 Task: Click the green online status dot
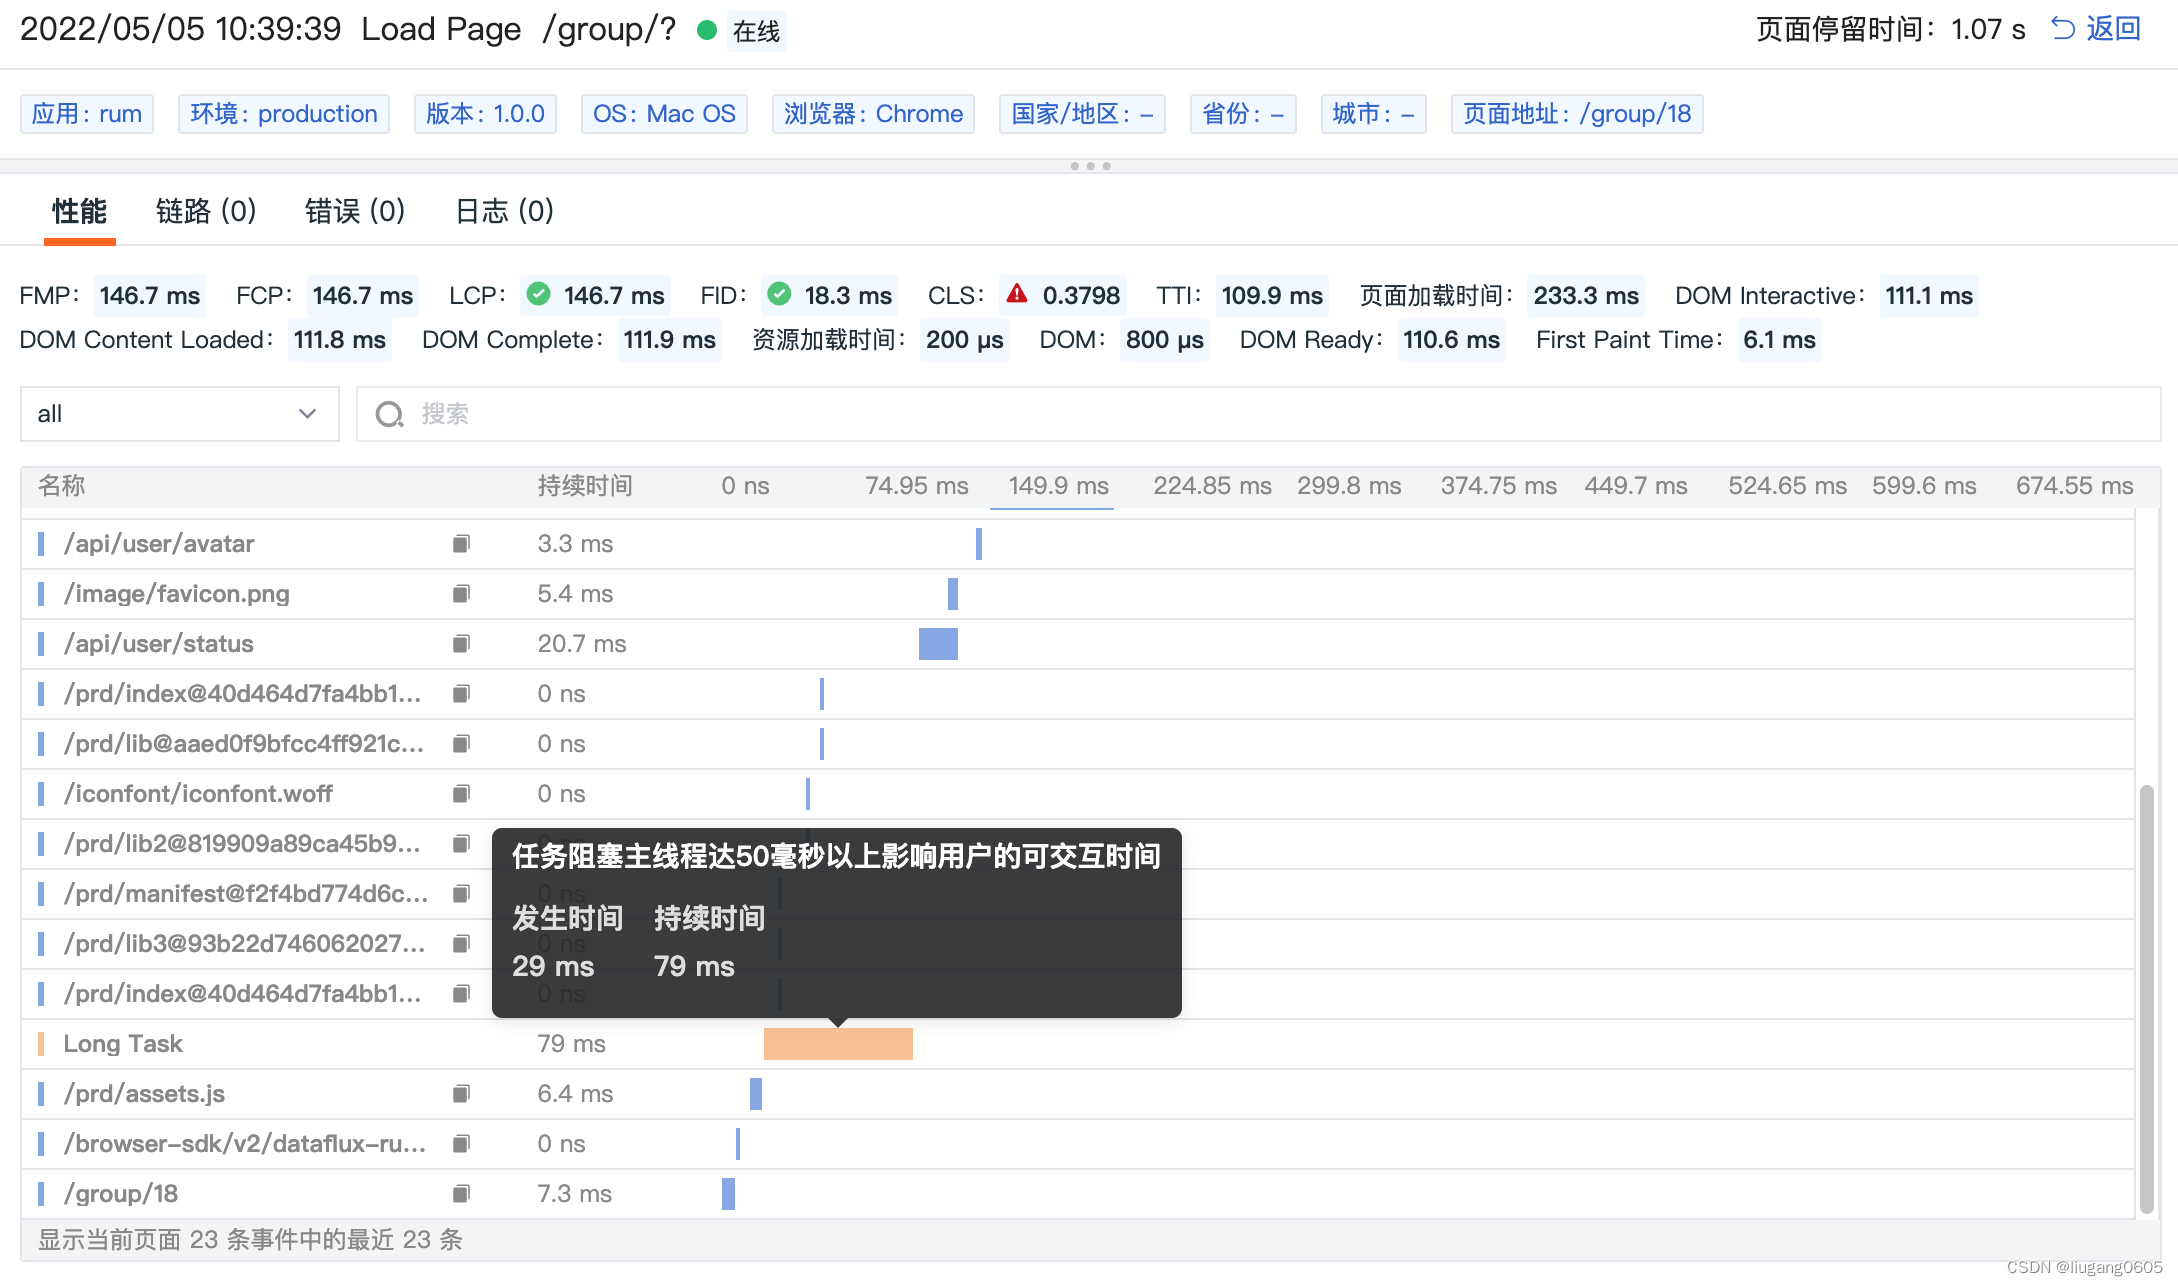[x=707, y=30]
